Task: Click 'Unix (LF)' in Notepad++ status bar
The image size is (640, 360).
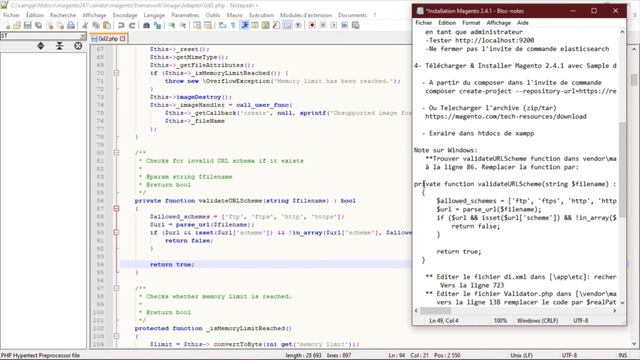Action: [522, 356]
